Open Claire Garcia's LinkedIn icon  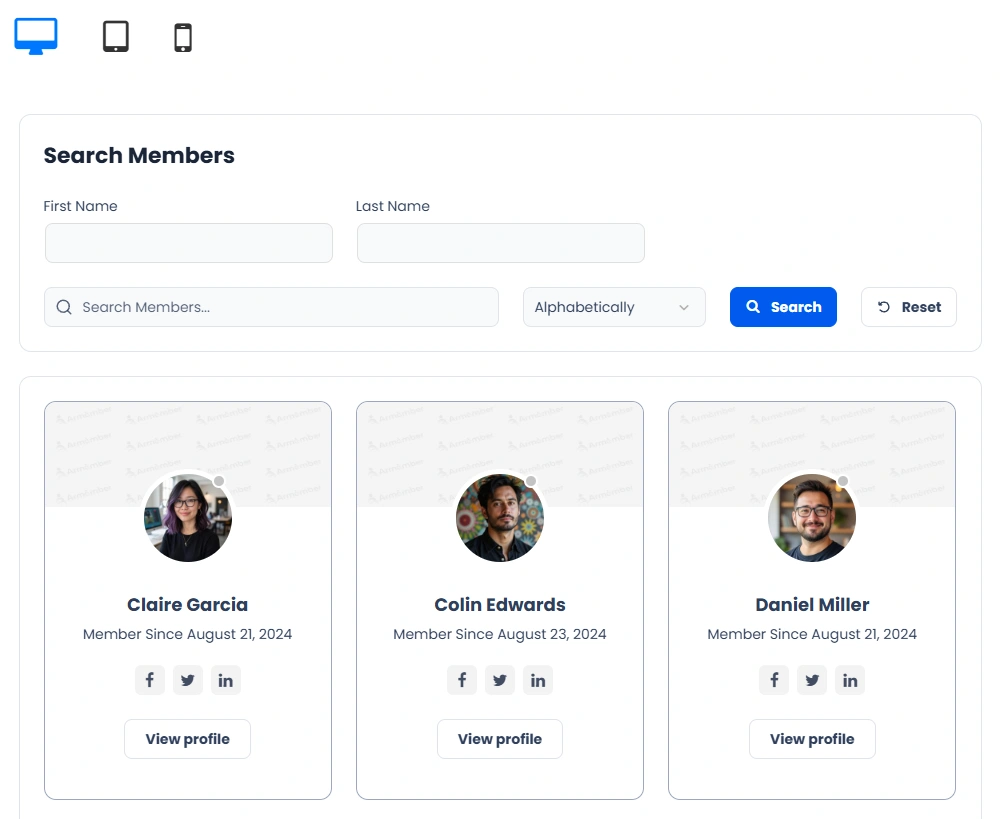pos(226,680)
